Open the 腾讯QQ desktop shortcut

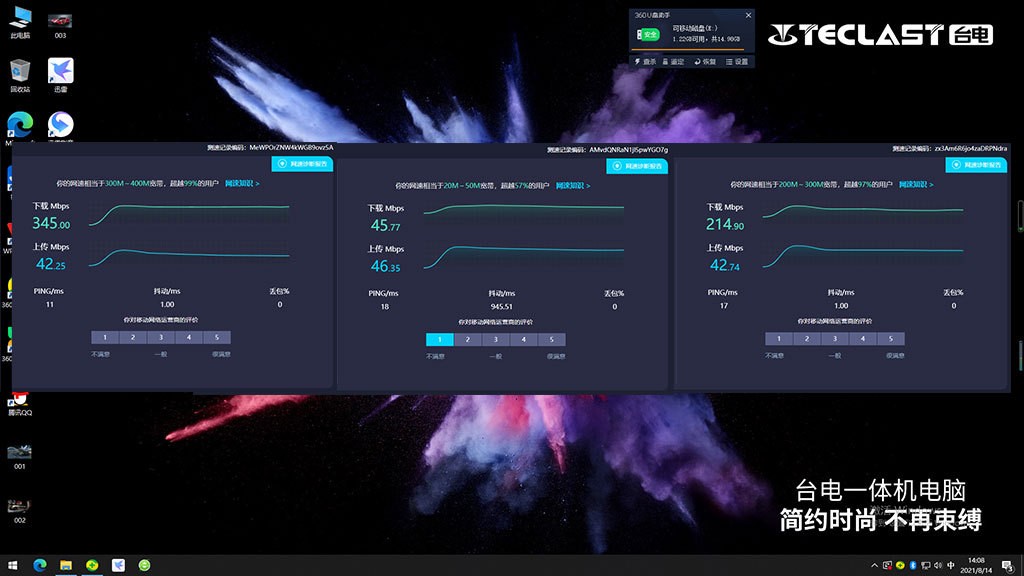point(20,404)
